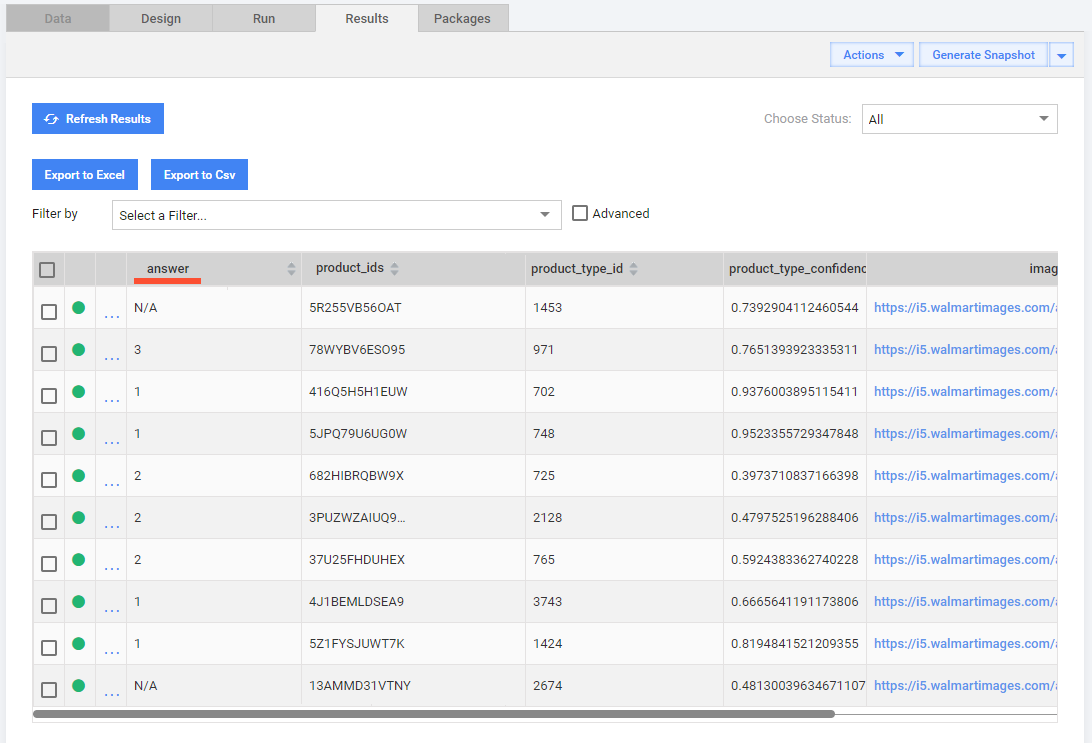Tick the select-all header checkbox
The image size is (1092, 743).
pyautogui.click(x=47, y=269)
